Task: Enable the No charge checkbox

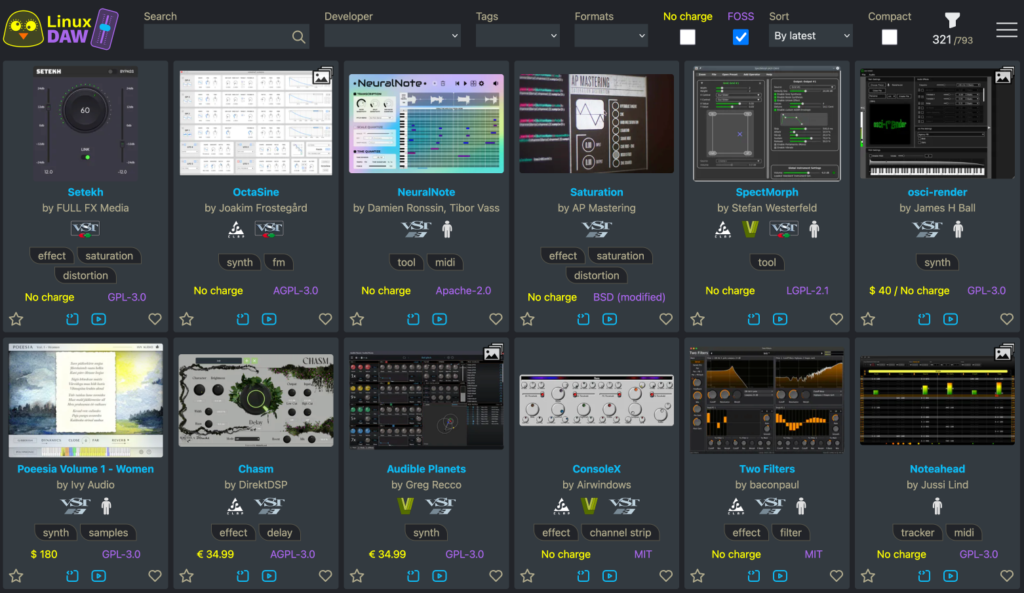Action: pos(688,37)
